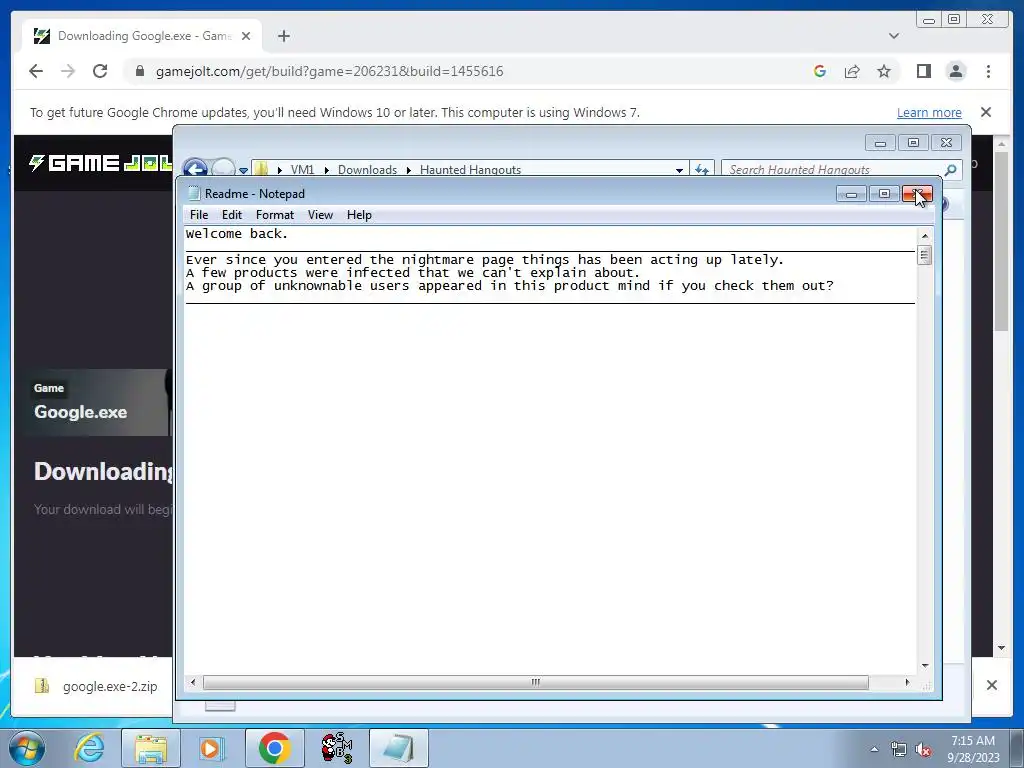
Task: Show hidden system tray icons
Action: coord(874,749)
